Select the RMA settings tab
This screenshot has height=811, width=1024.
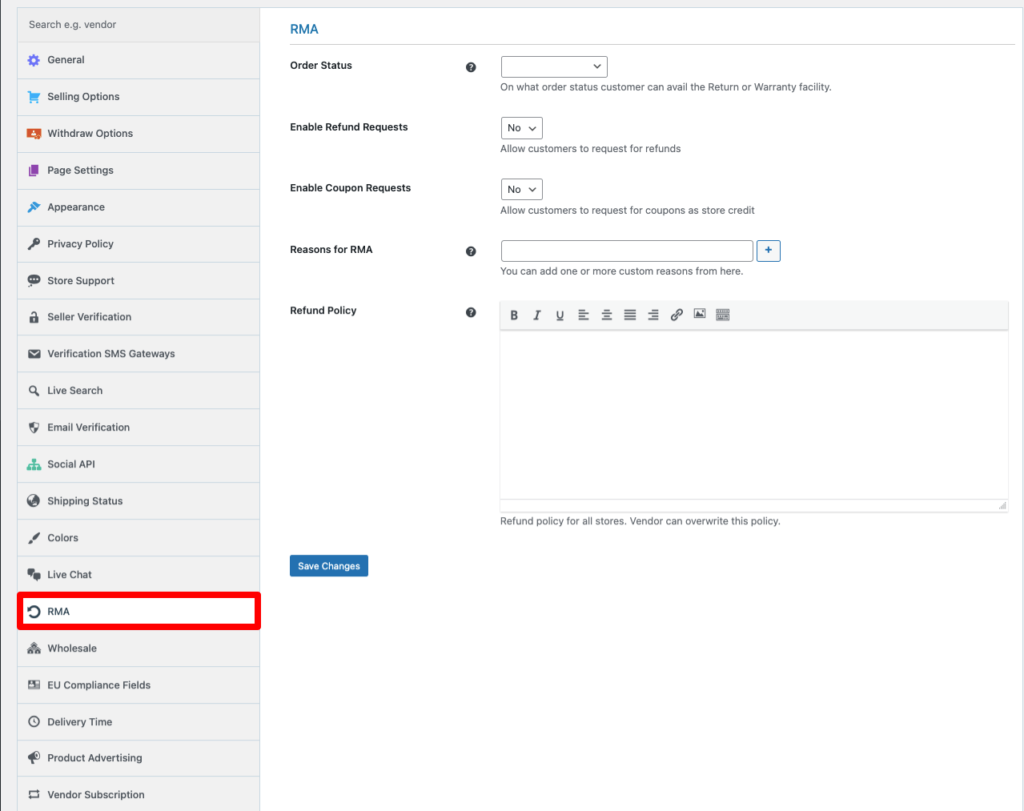(138, 611)
